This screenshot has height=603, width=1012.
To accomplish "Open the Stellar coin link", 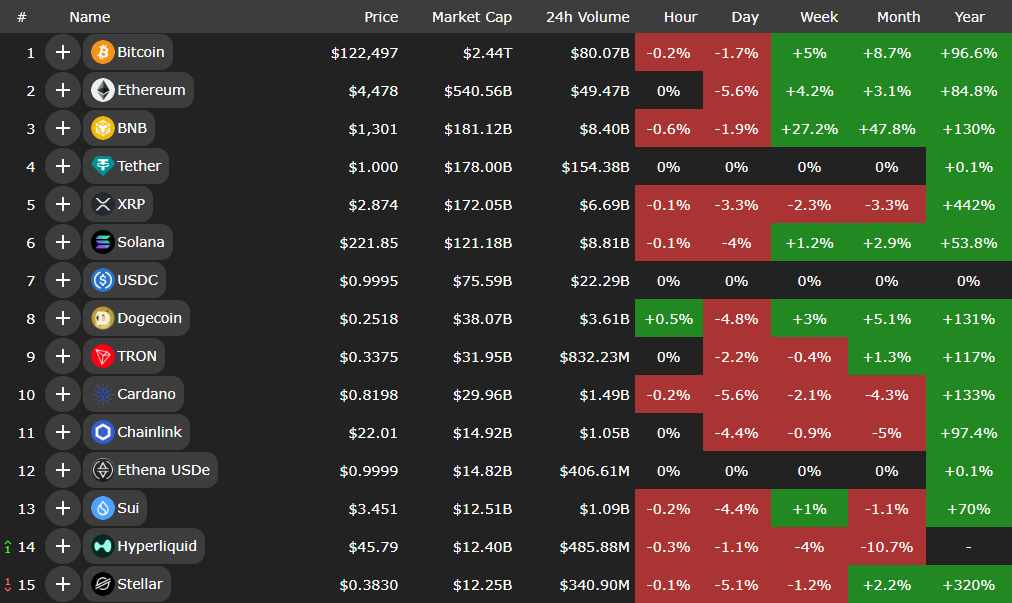I will [x=139, y=584].
